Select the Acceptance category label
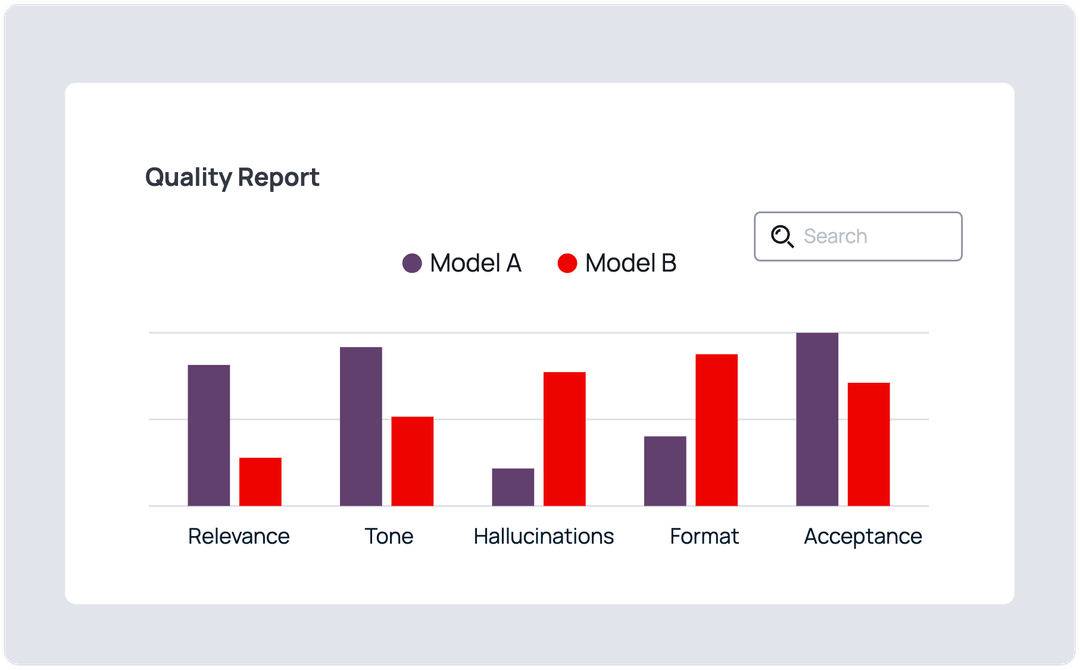 (x=863, y=536)
